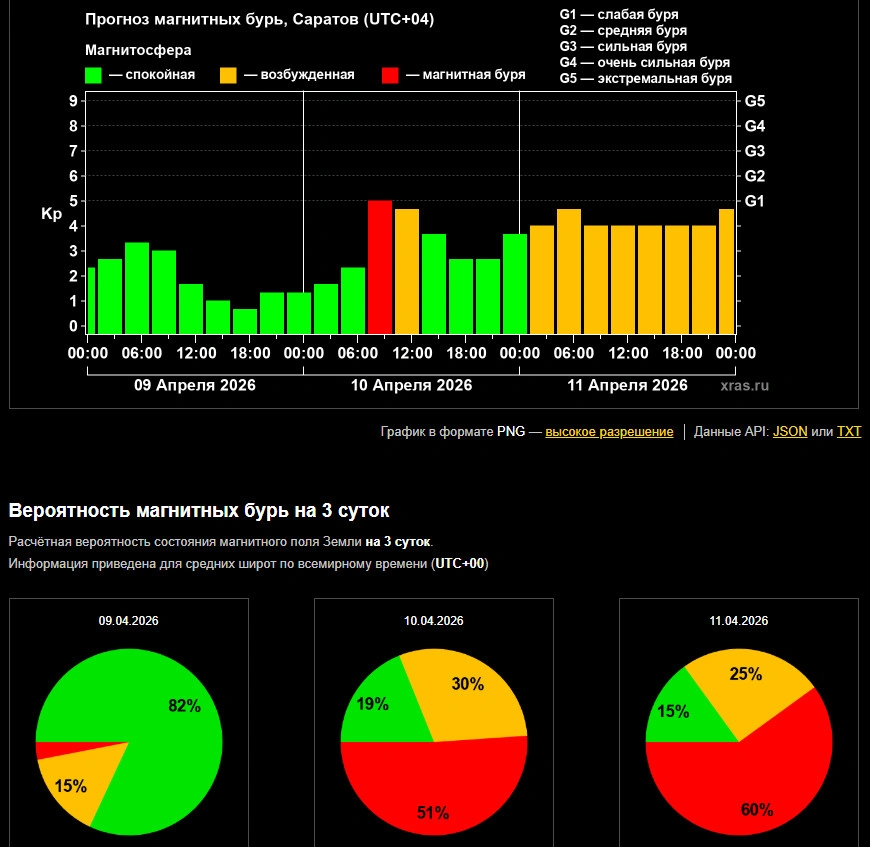Viewport: 870px width, 847px height.
Task: Select the 51% red slice in 10.04.2026 pie
Action: (x=433, y=795)
